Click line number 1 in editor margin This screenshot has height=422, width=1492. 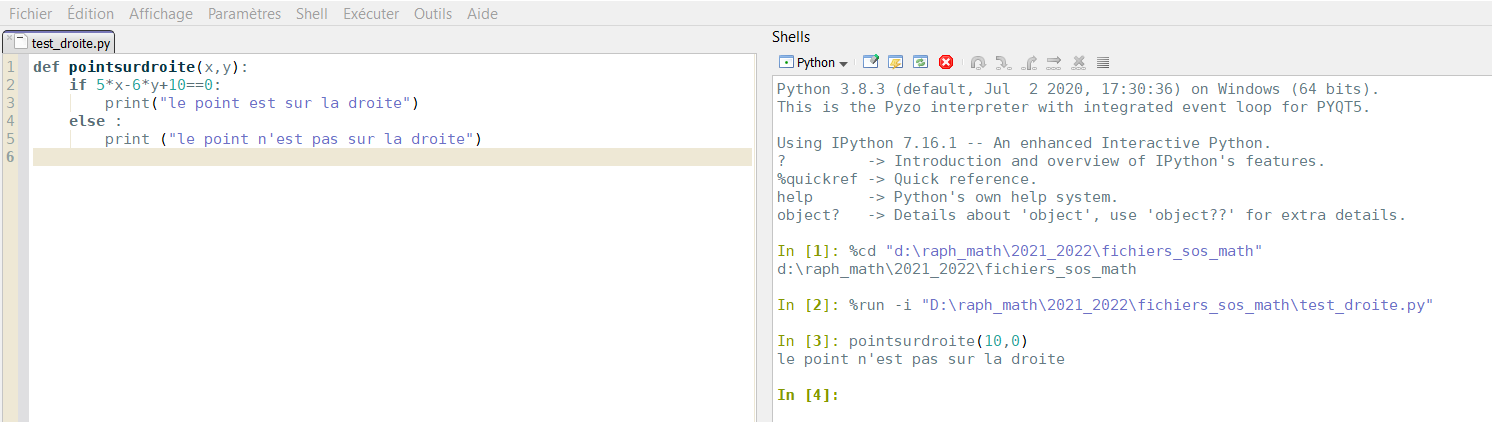[x=10, y=67]
